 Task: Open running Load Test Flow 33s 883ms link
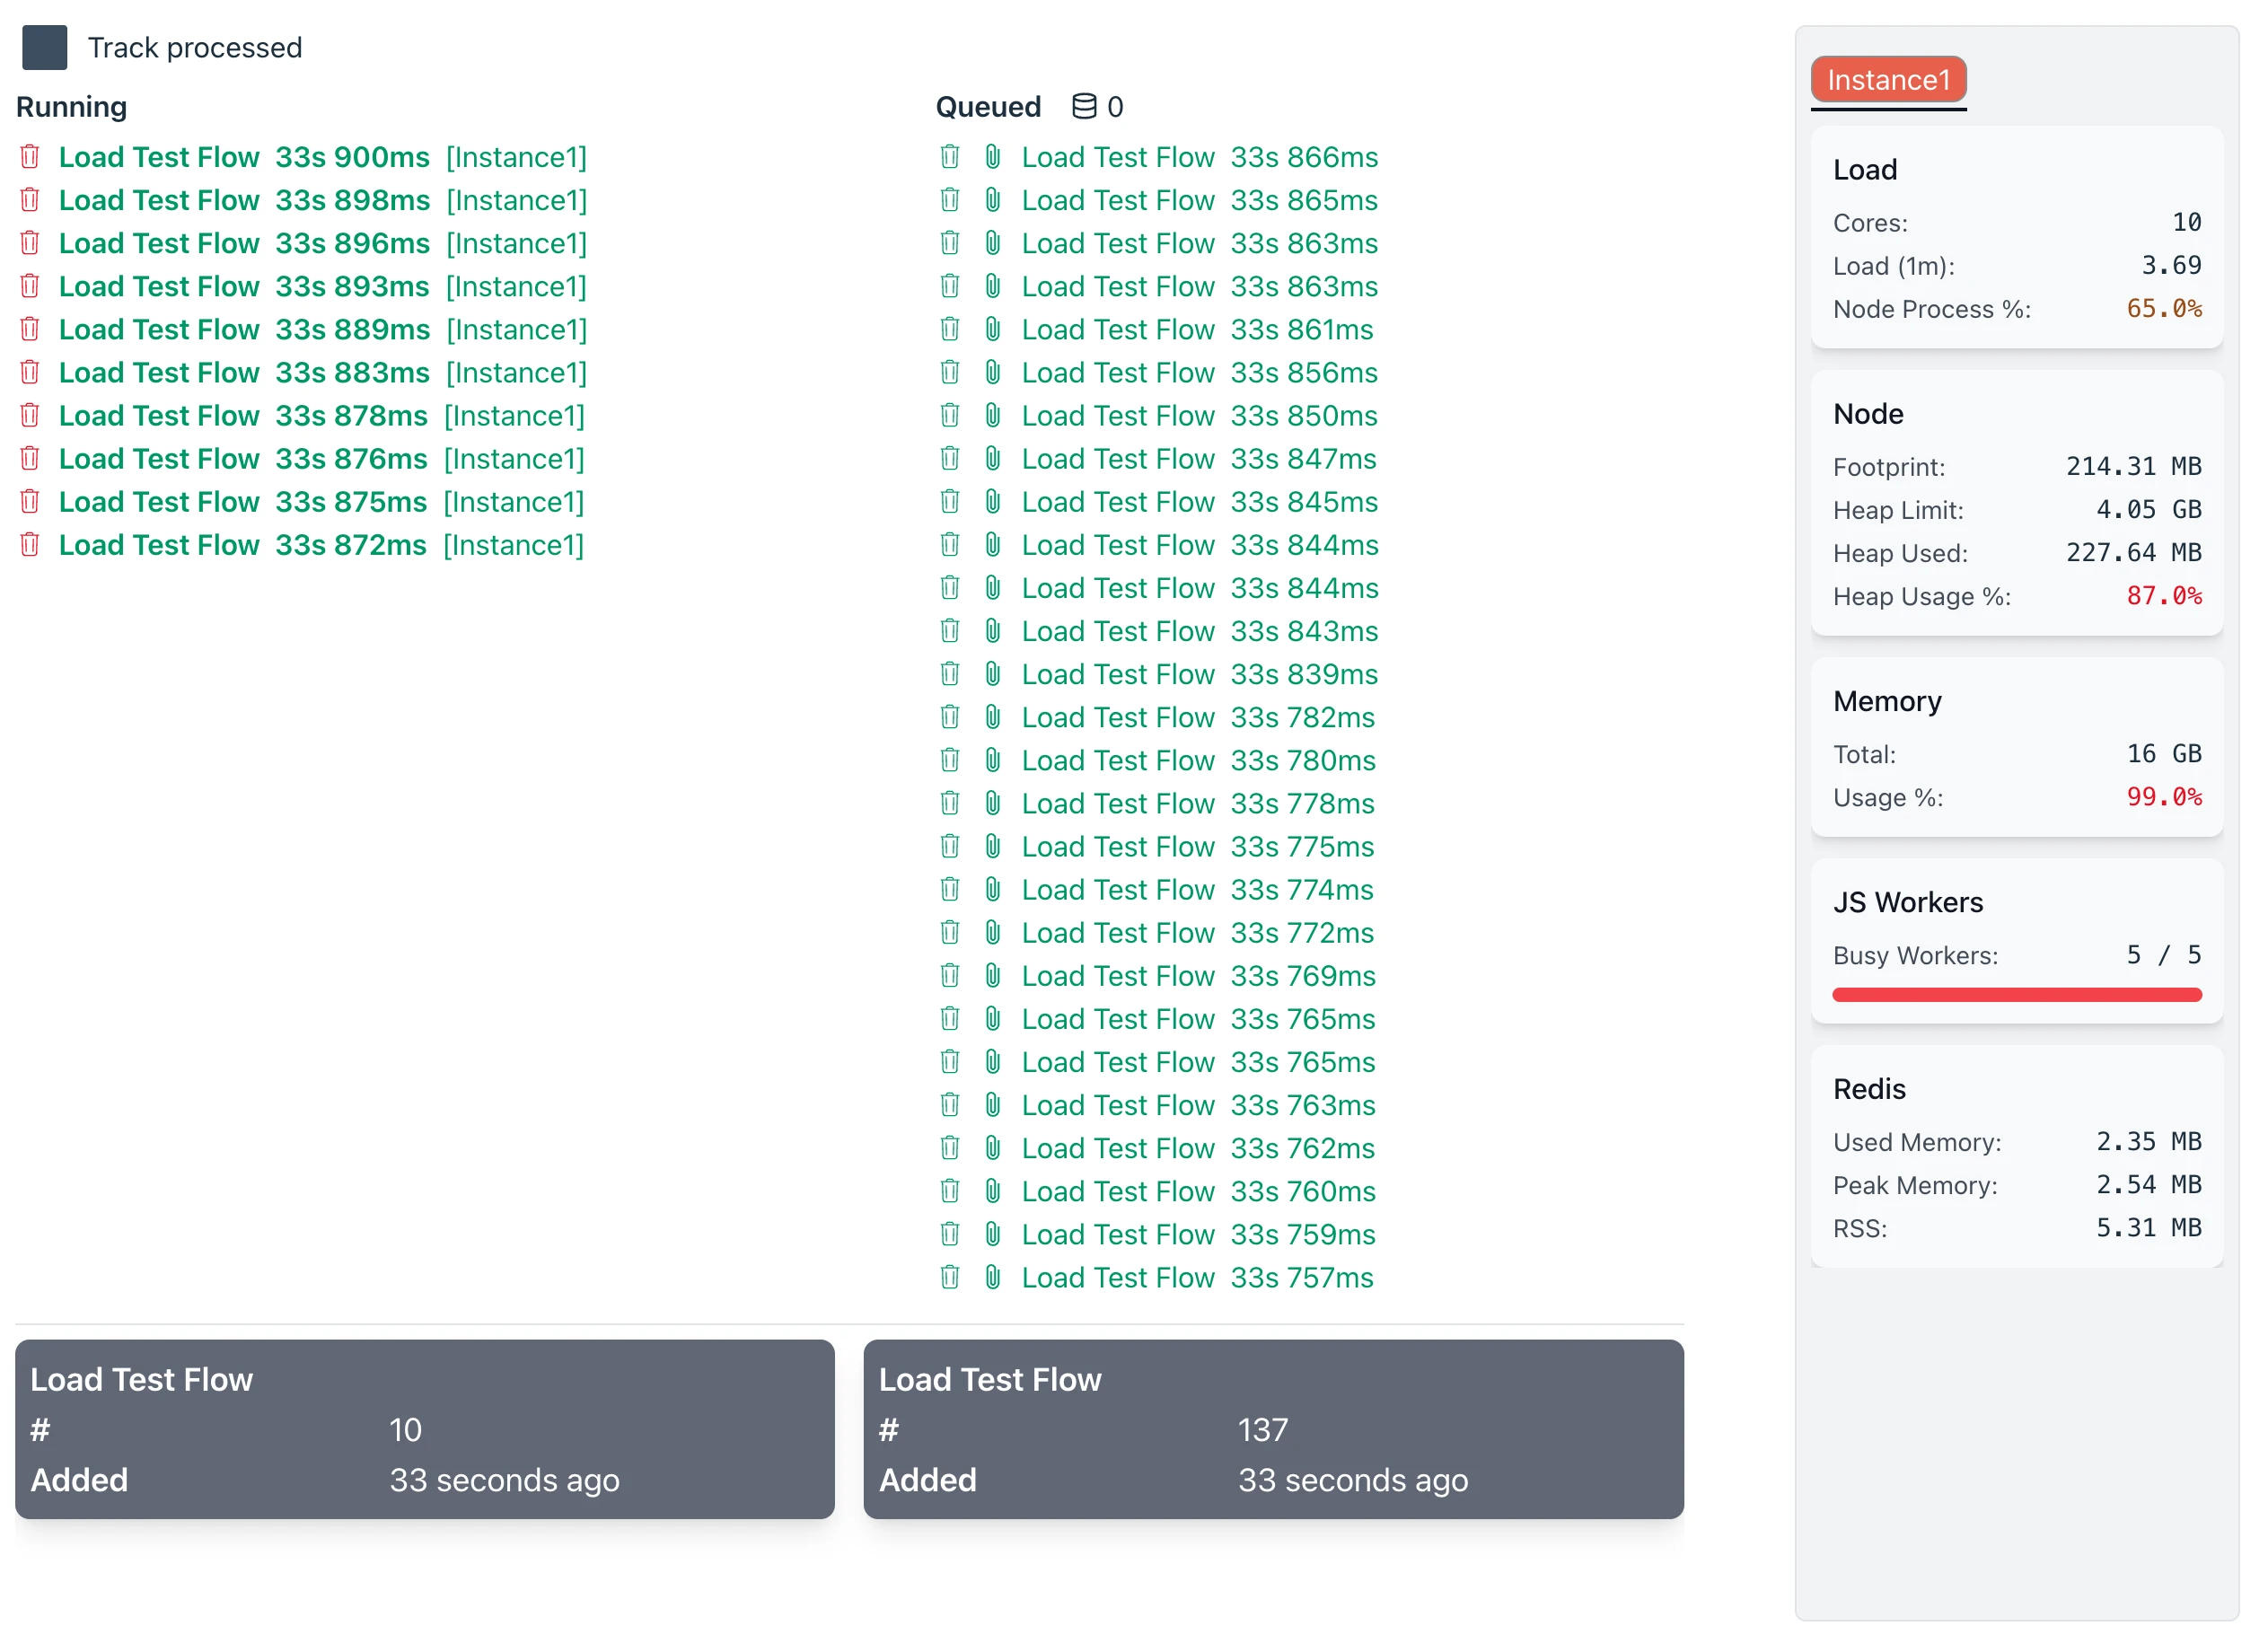pos(244,372)
